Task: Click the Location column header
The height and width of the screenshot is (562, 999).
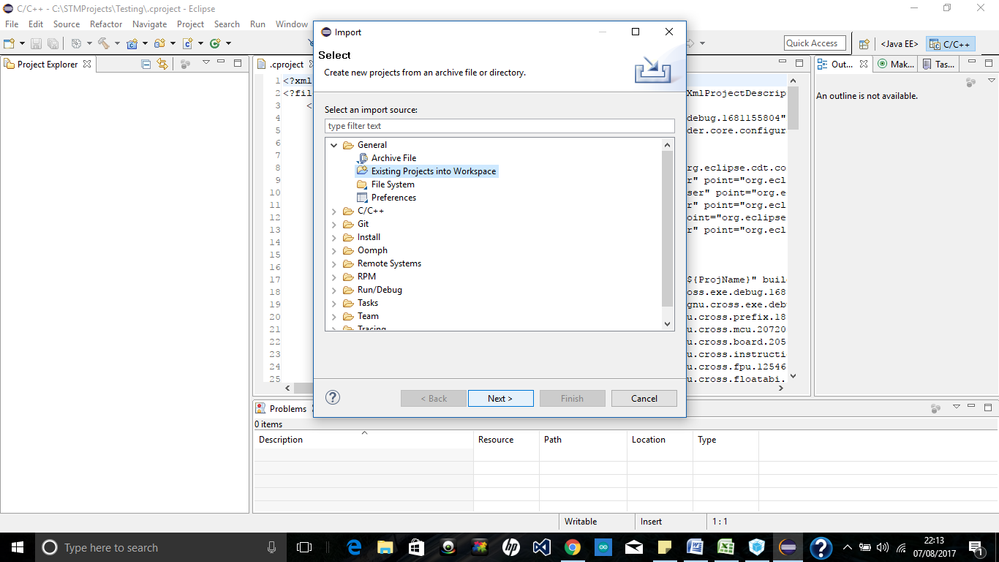Action: coord(659,440)
